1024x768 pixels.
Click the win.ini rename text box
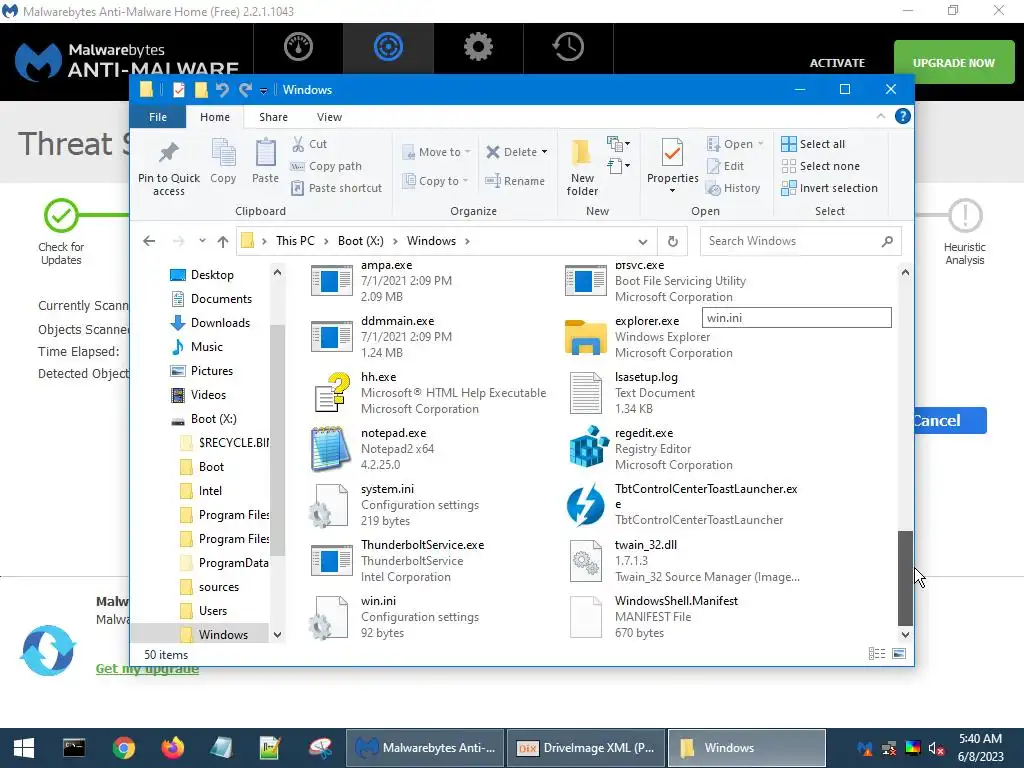click(x=797, y=318)
